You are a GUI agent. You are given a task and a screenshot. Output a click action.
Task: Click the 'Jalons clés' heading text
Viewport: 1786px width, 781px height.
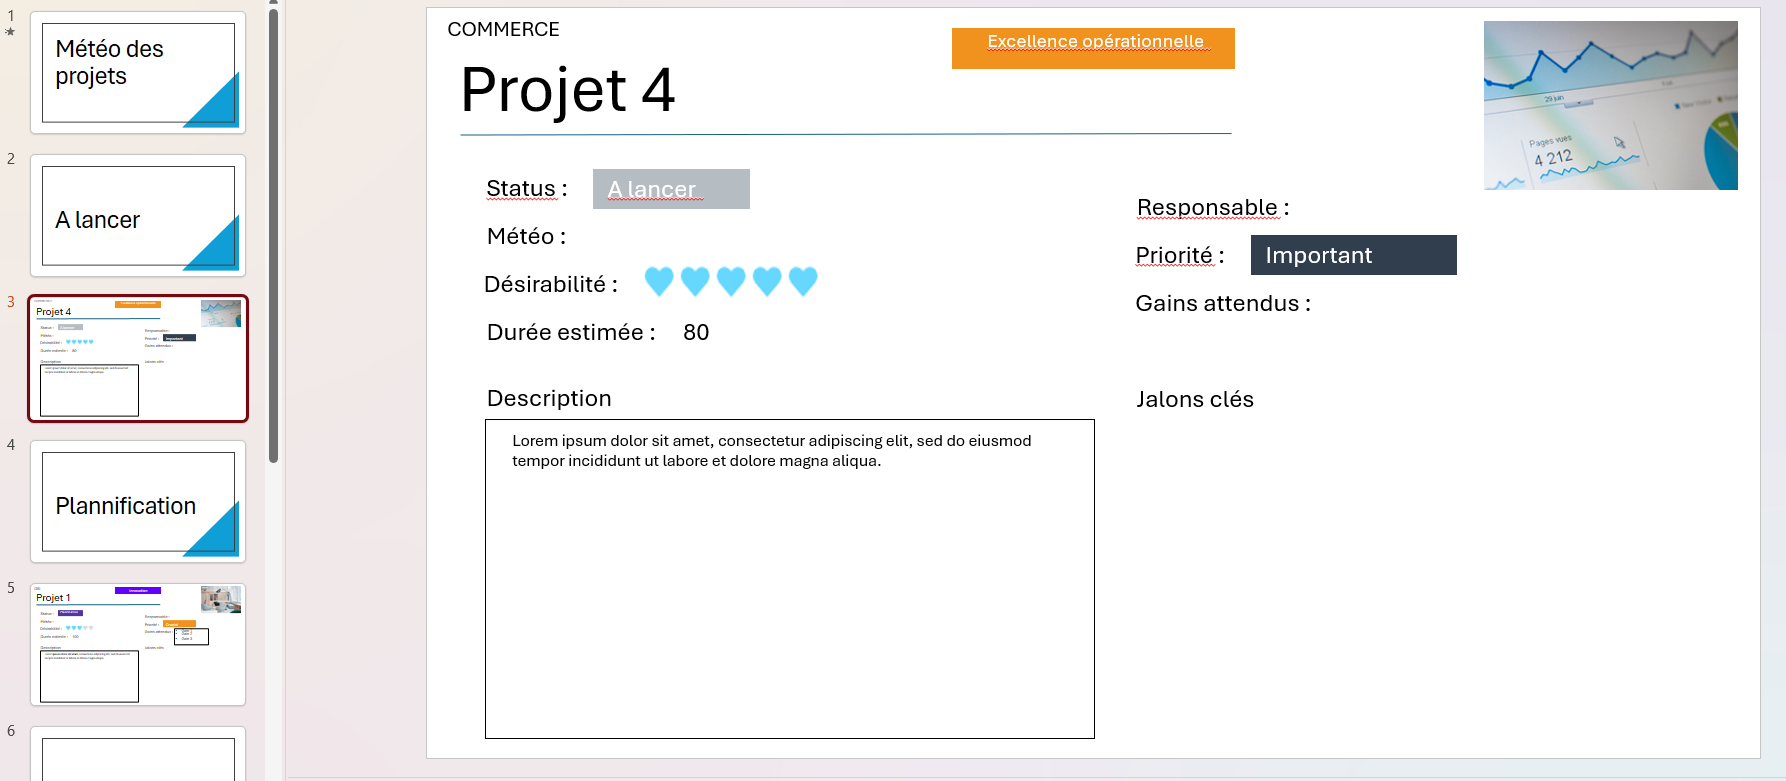(1194, 399)
